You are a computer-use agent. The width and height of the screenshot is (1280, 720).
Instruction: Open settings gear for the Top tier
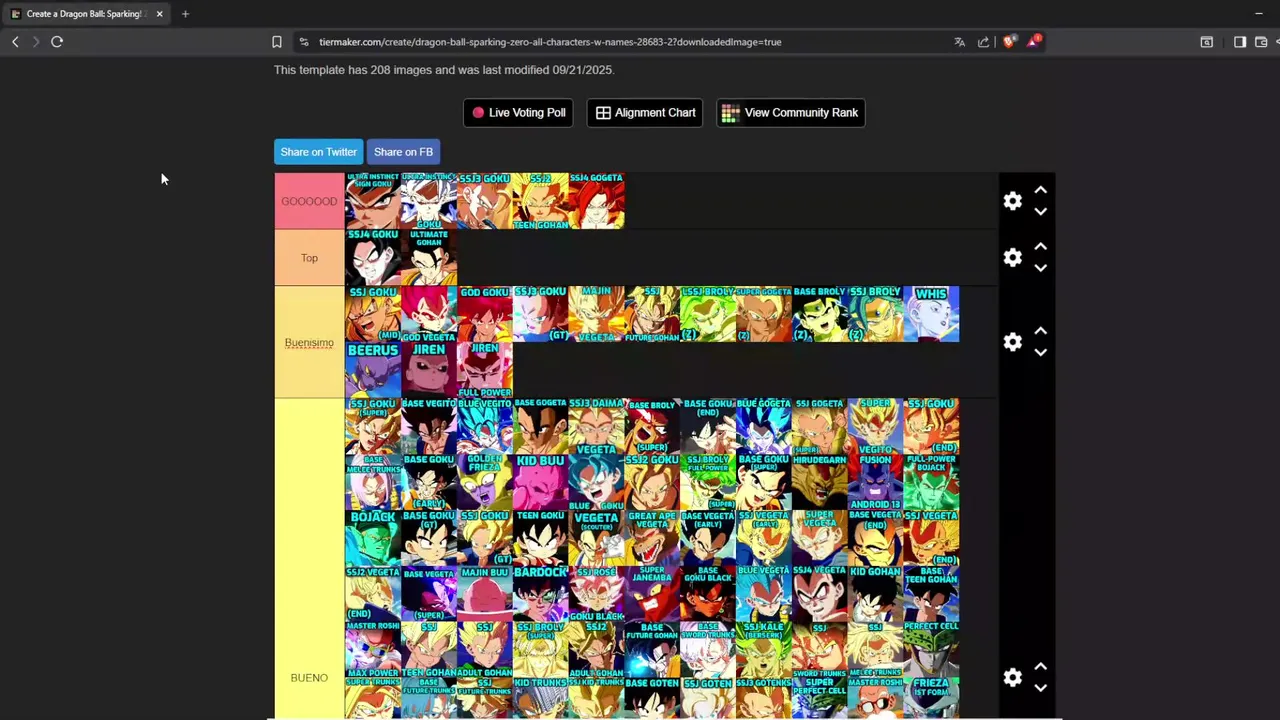click(x=1013, y=258)
